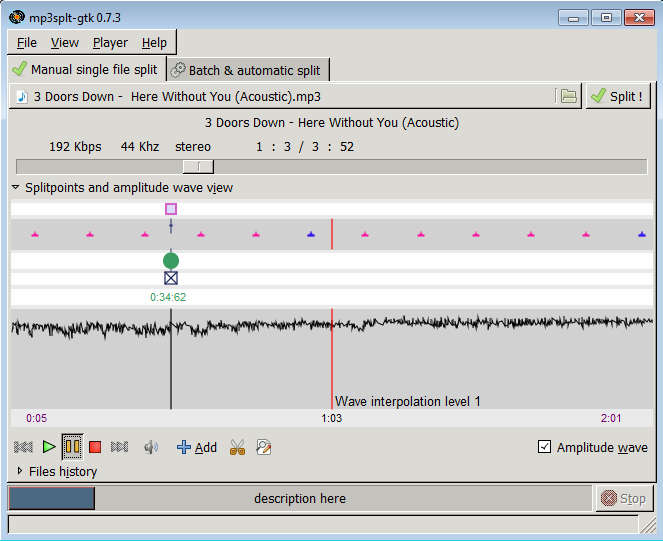663x541 pixels.
Task: Click the volume speaker icon
Action: point(151,447)
